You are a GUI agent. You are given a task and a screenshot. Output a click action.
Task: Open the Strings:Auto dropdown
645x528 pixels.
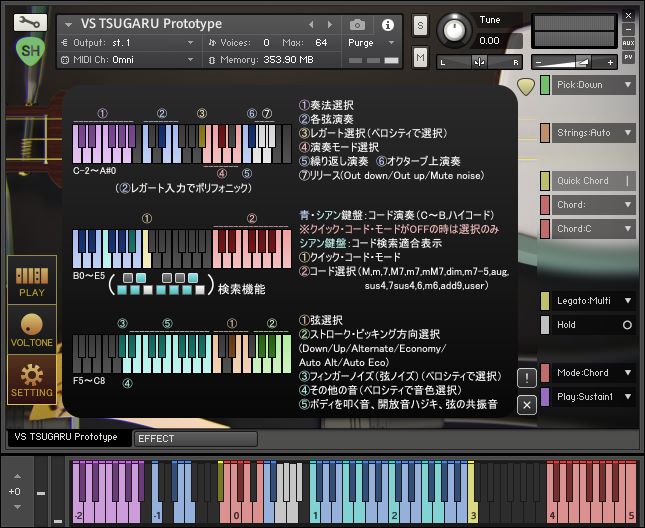594,133
